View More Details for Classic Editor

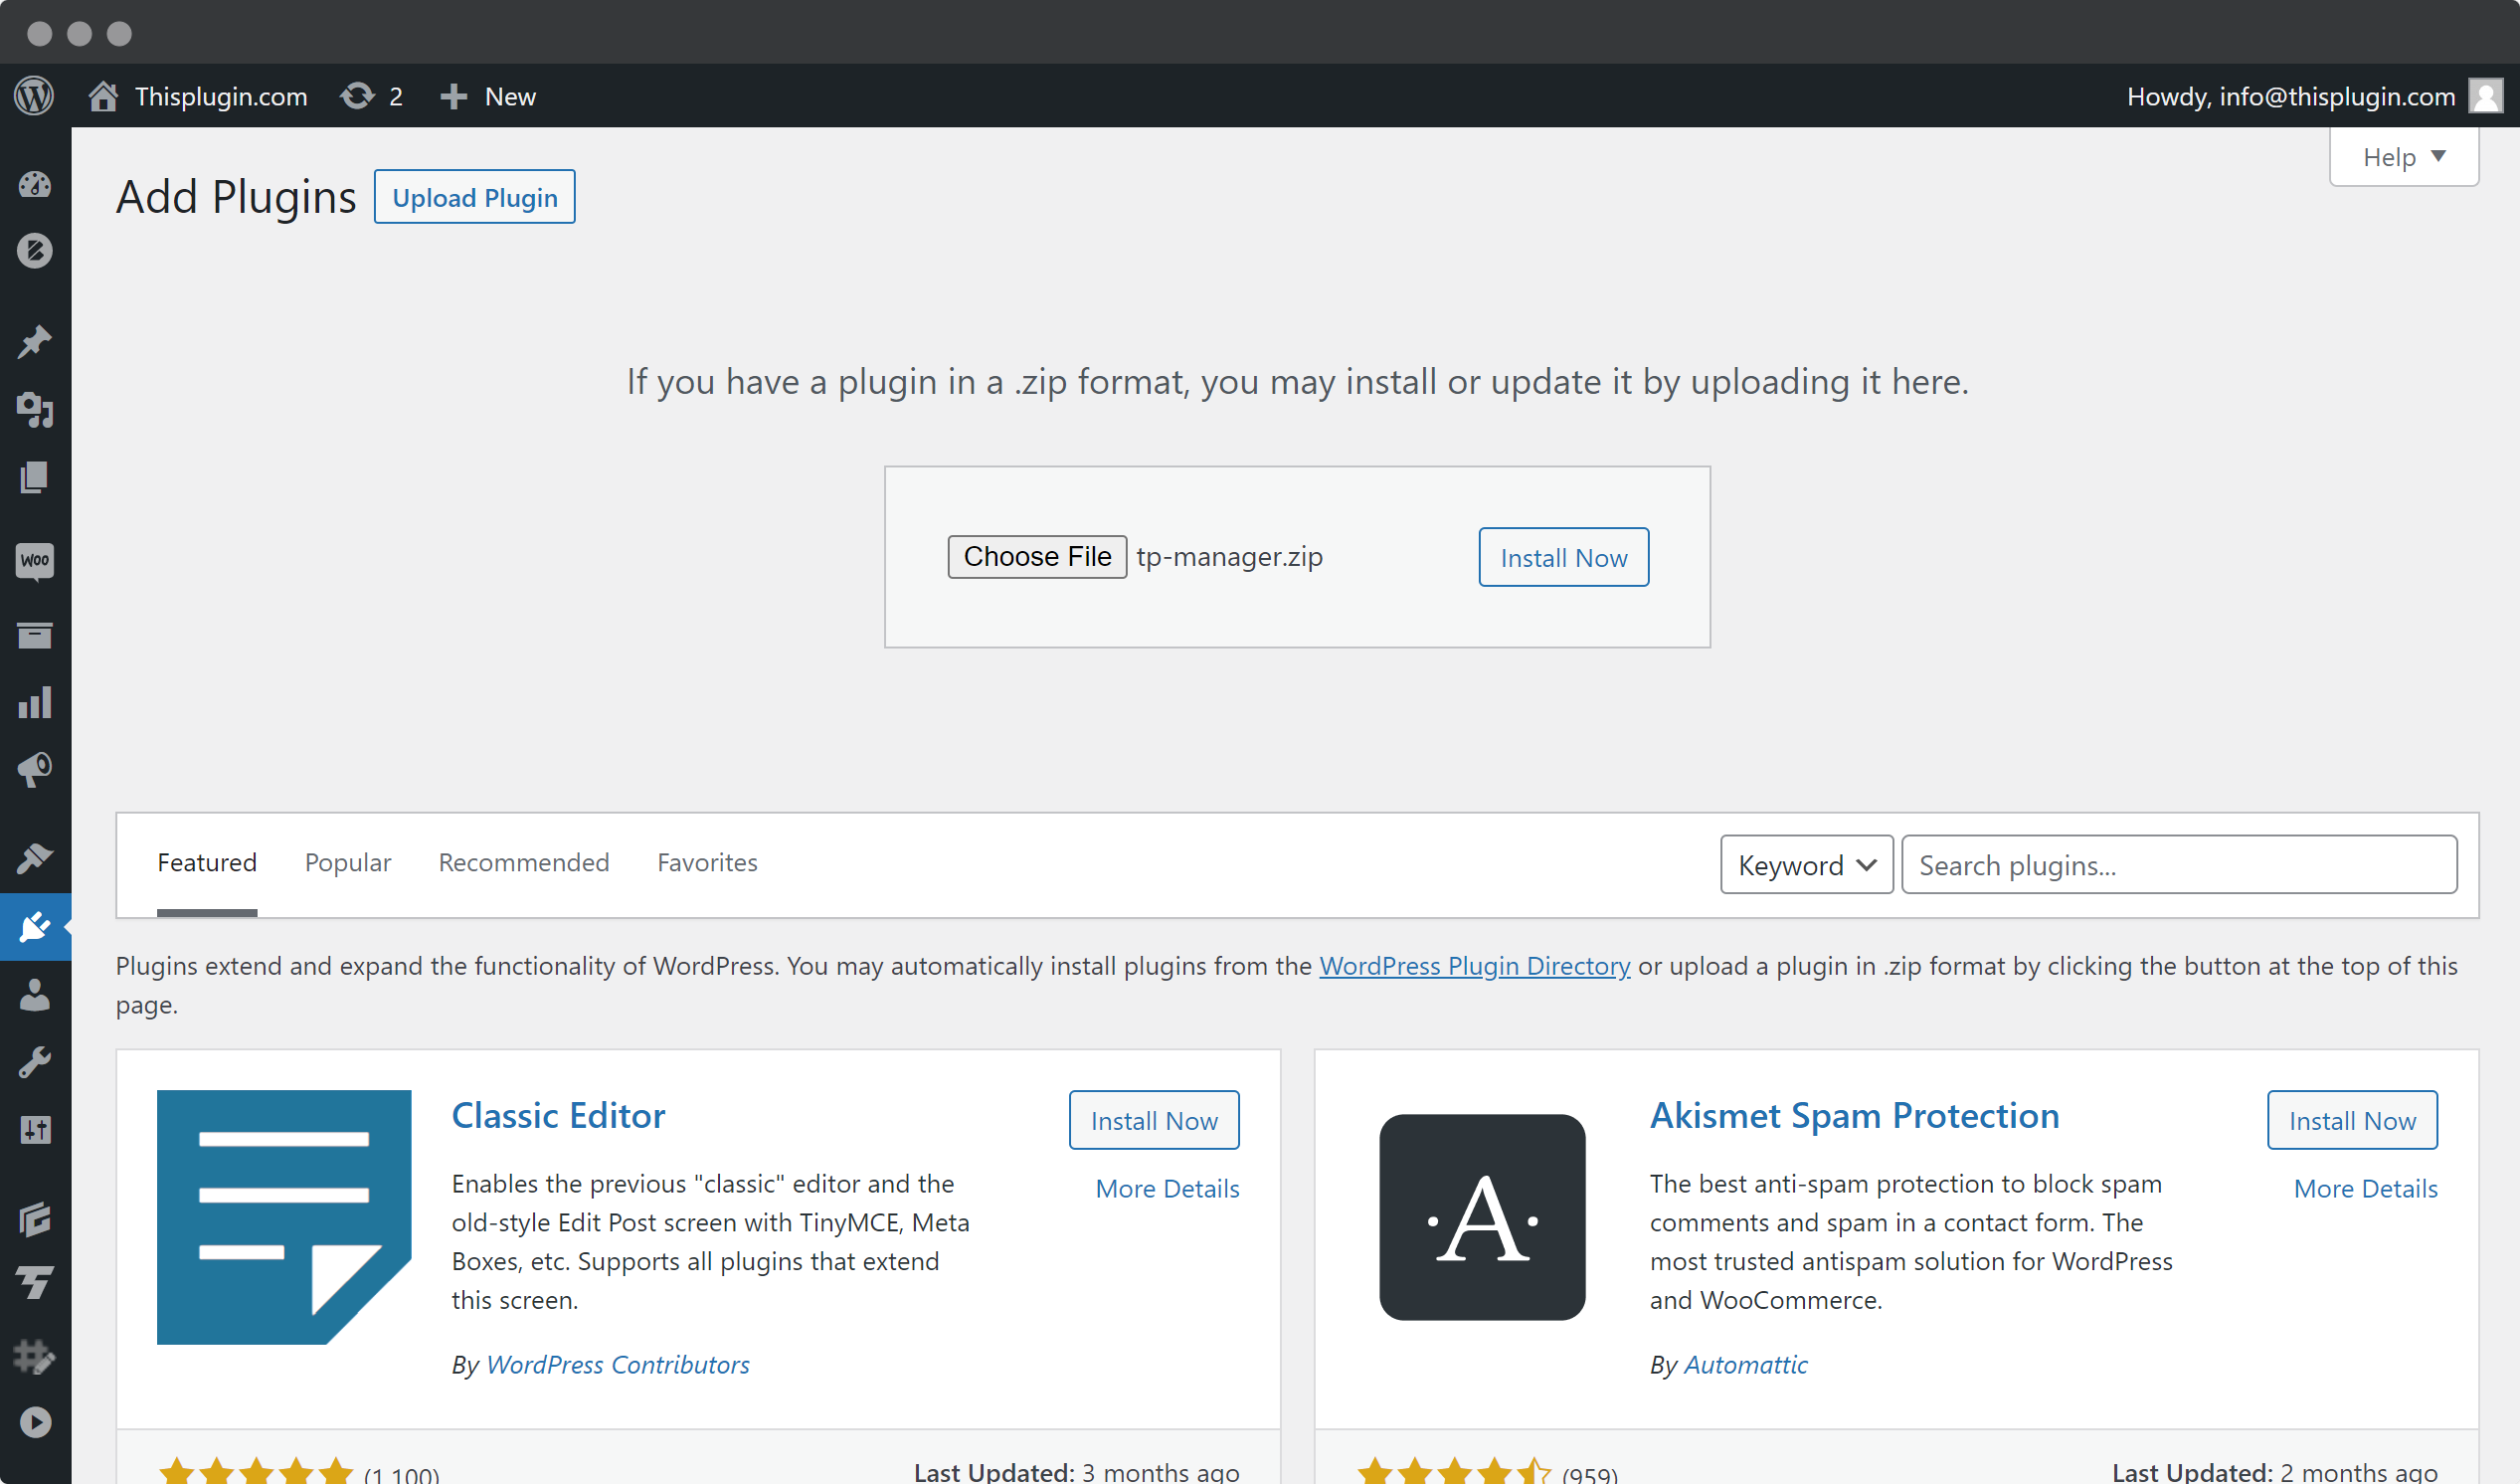tap(1167, 1188)
